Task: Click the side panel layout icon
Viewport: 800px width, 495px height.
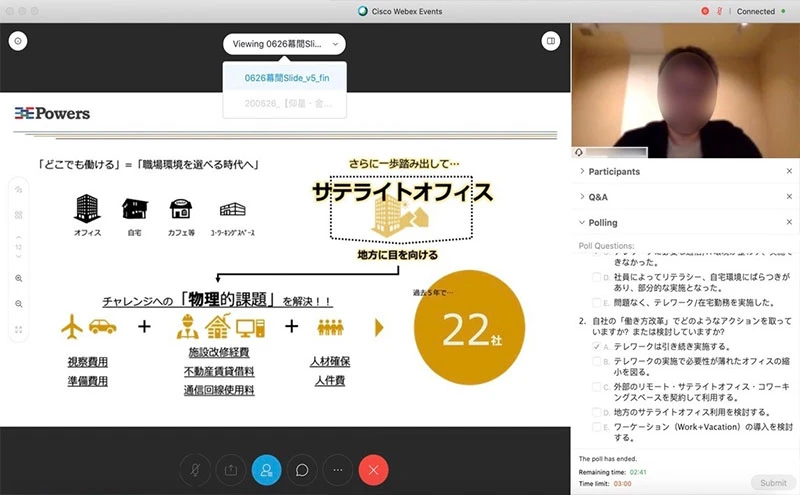Action: pyautogui.click(x=549, y=42)
